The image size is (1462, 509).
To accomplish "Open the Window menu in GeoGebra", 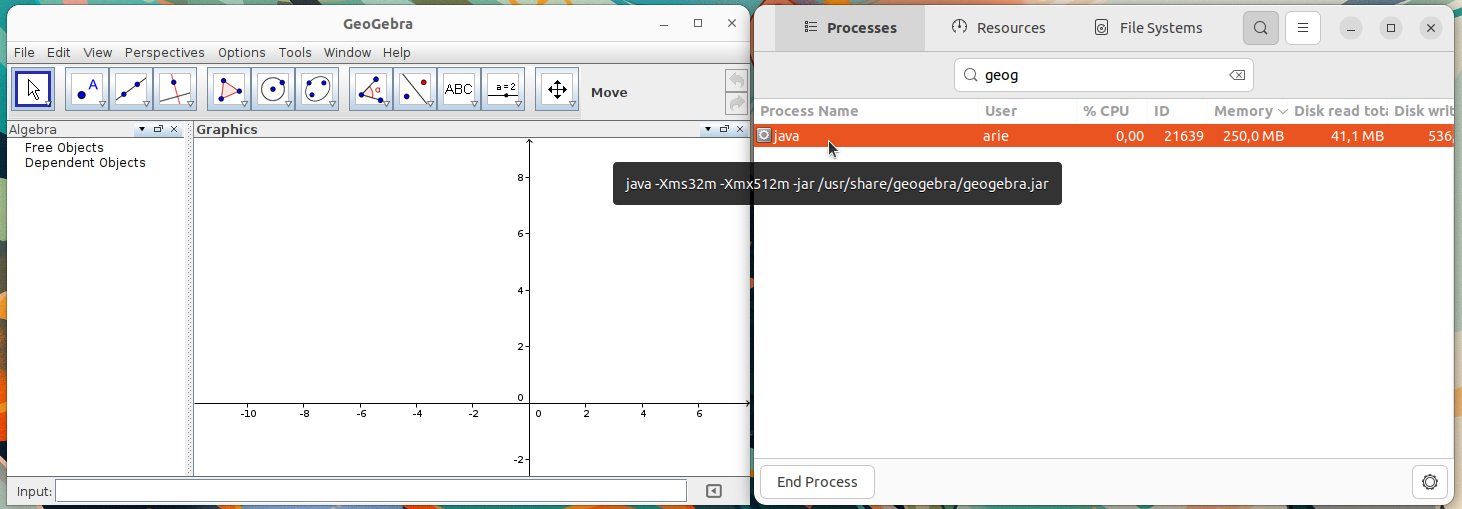I will pos(347,52).
